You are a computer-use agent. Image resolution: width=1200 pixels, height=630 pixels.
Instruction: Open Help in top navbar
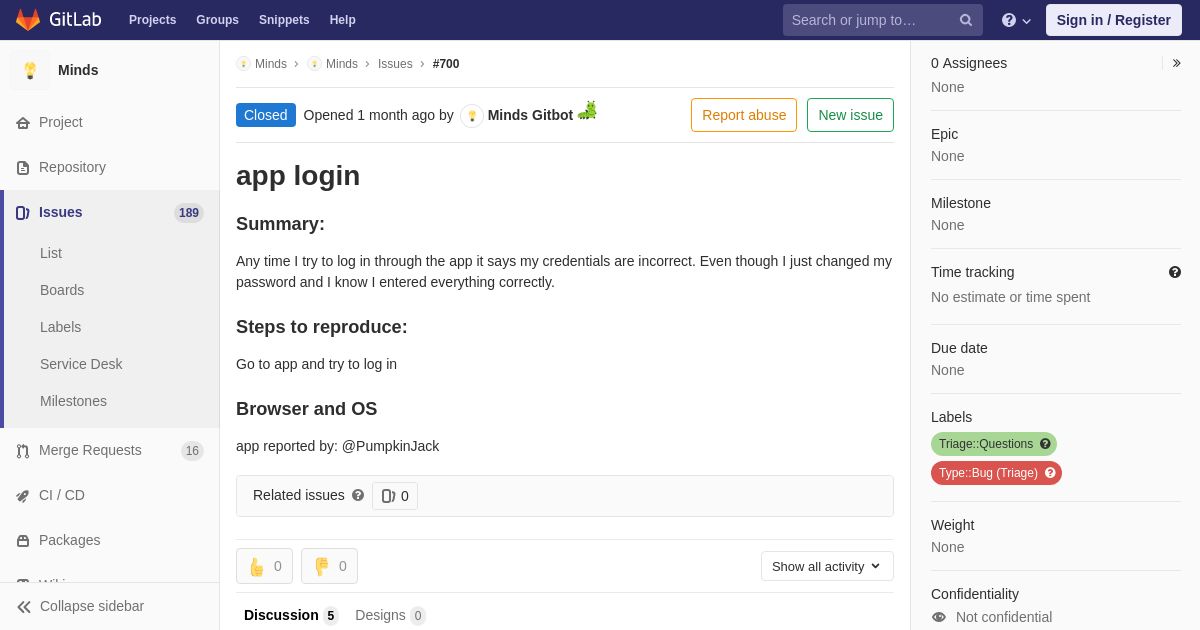(343, 20)
